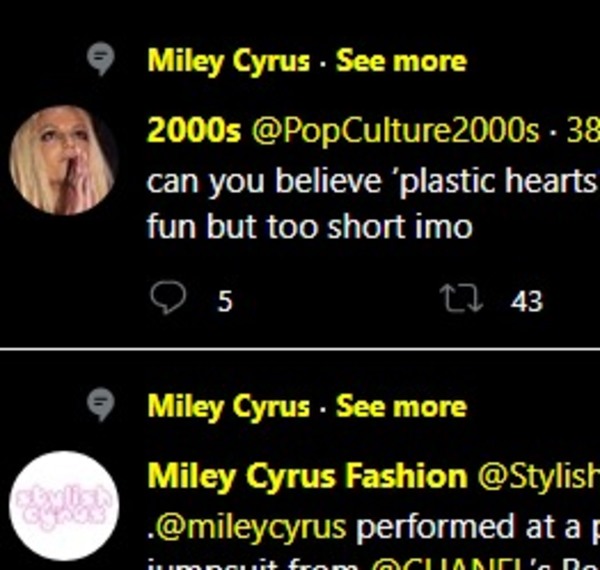Viewport: 600px width, 570px height.
Task: Click the retweet count of 43
Action: [x=527, y=300]
